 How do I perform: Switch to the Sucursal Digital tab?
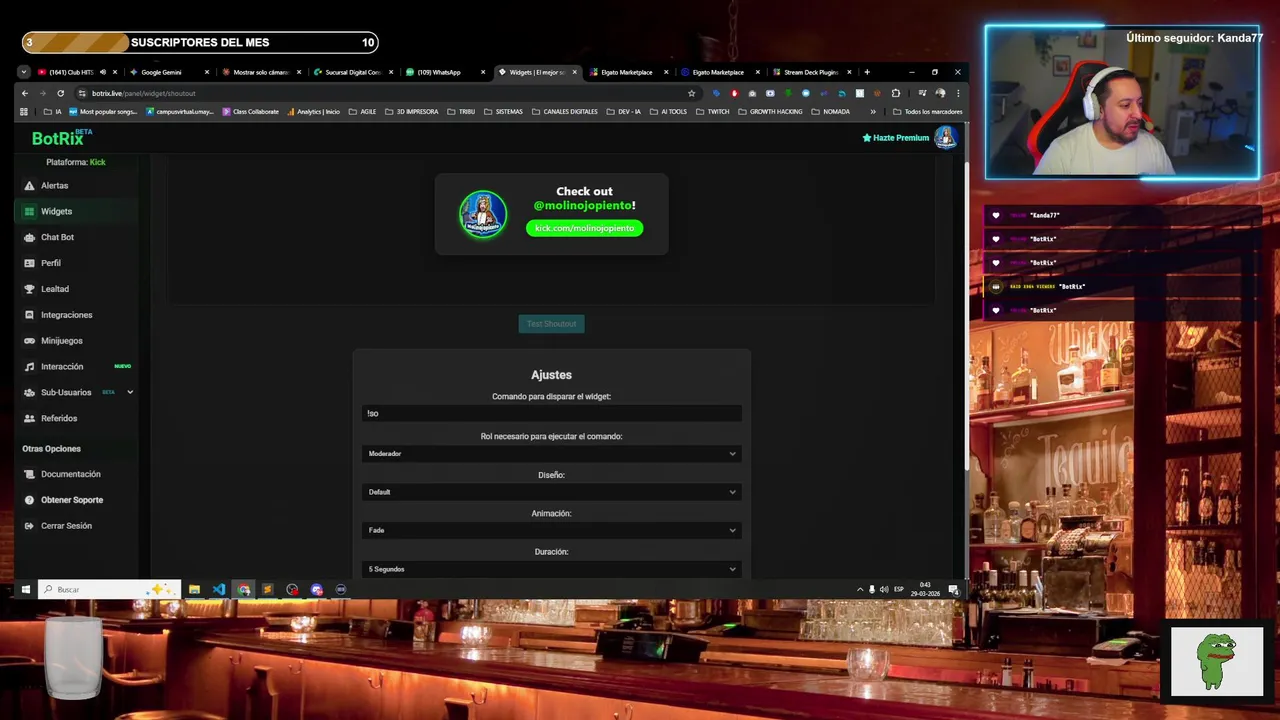click(352, 72)
